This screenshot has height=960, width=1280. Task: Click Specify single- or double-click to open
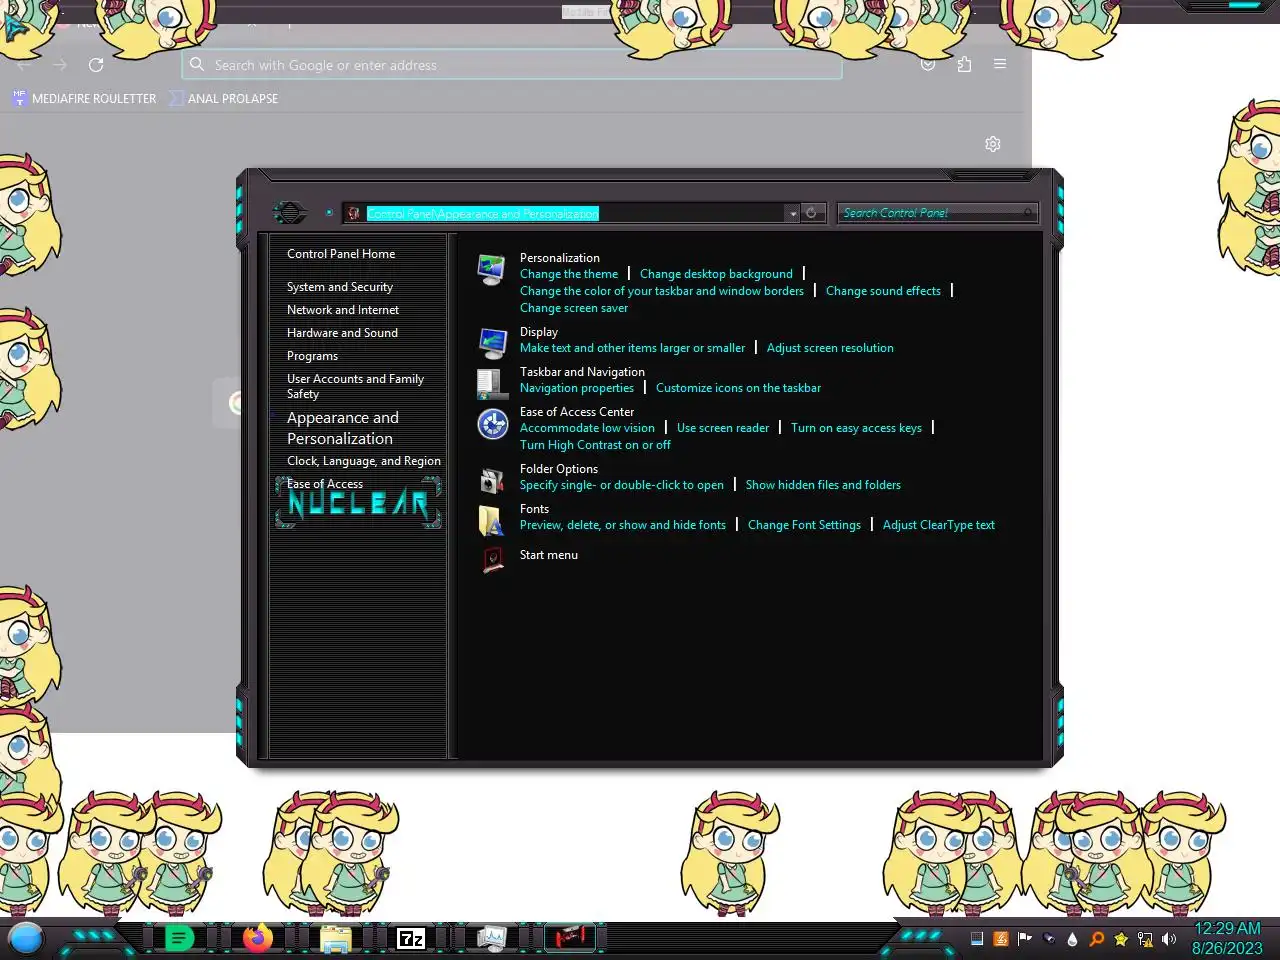(622, 485)
